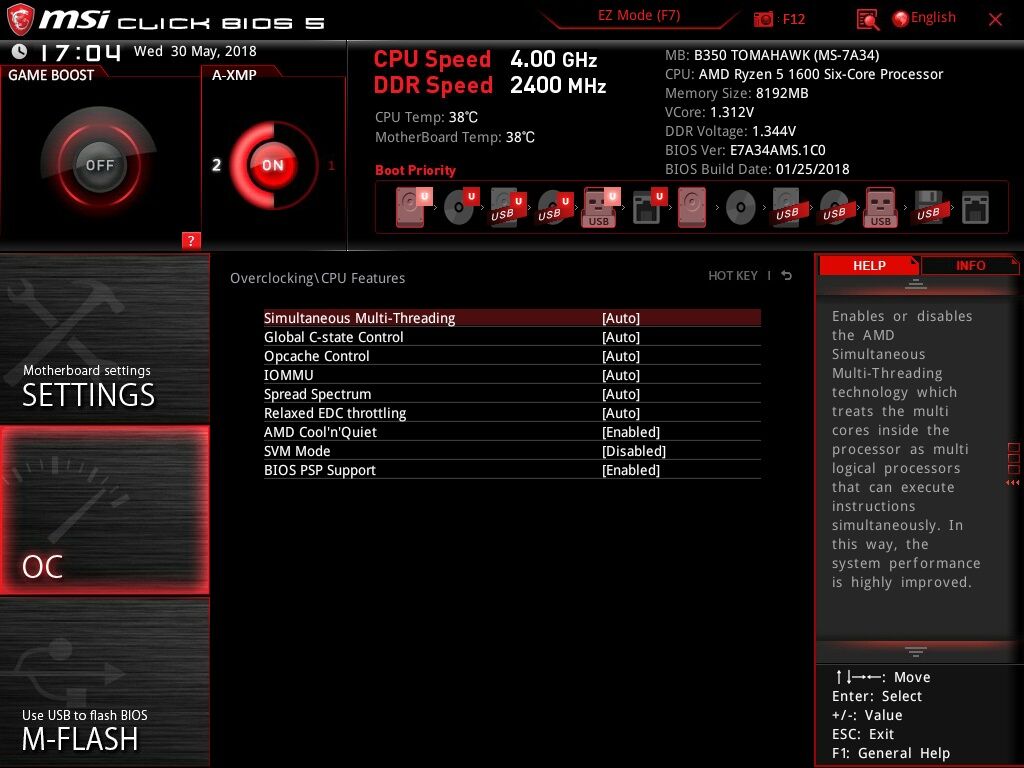This screenshot has width=1024, height=768.
Task: Switch to the INFO tab
Action: coord(970,265)
